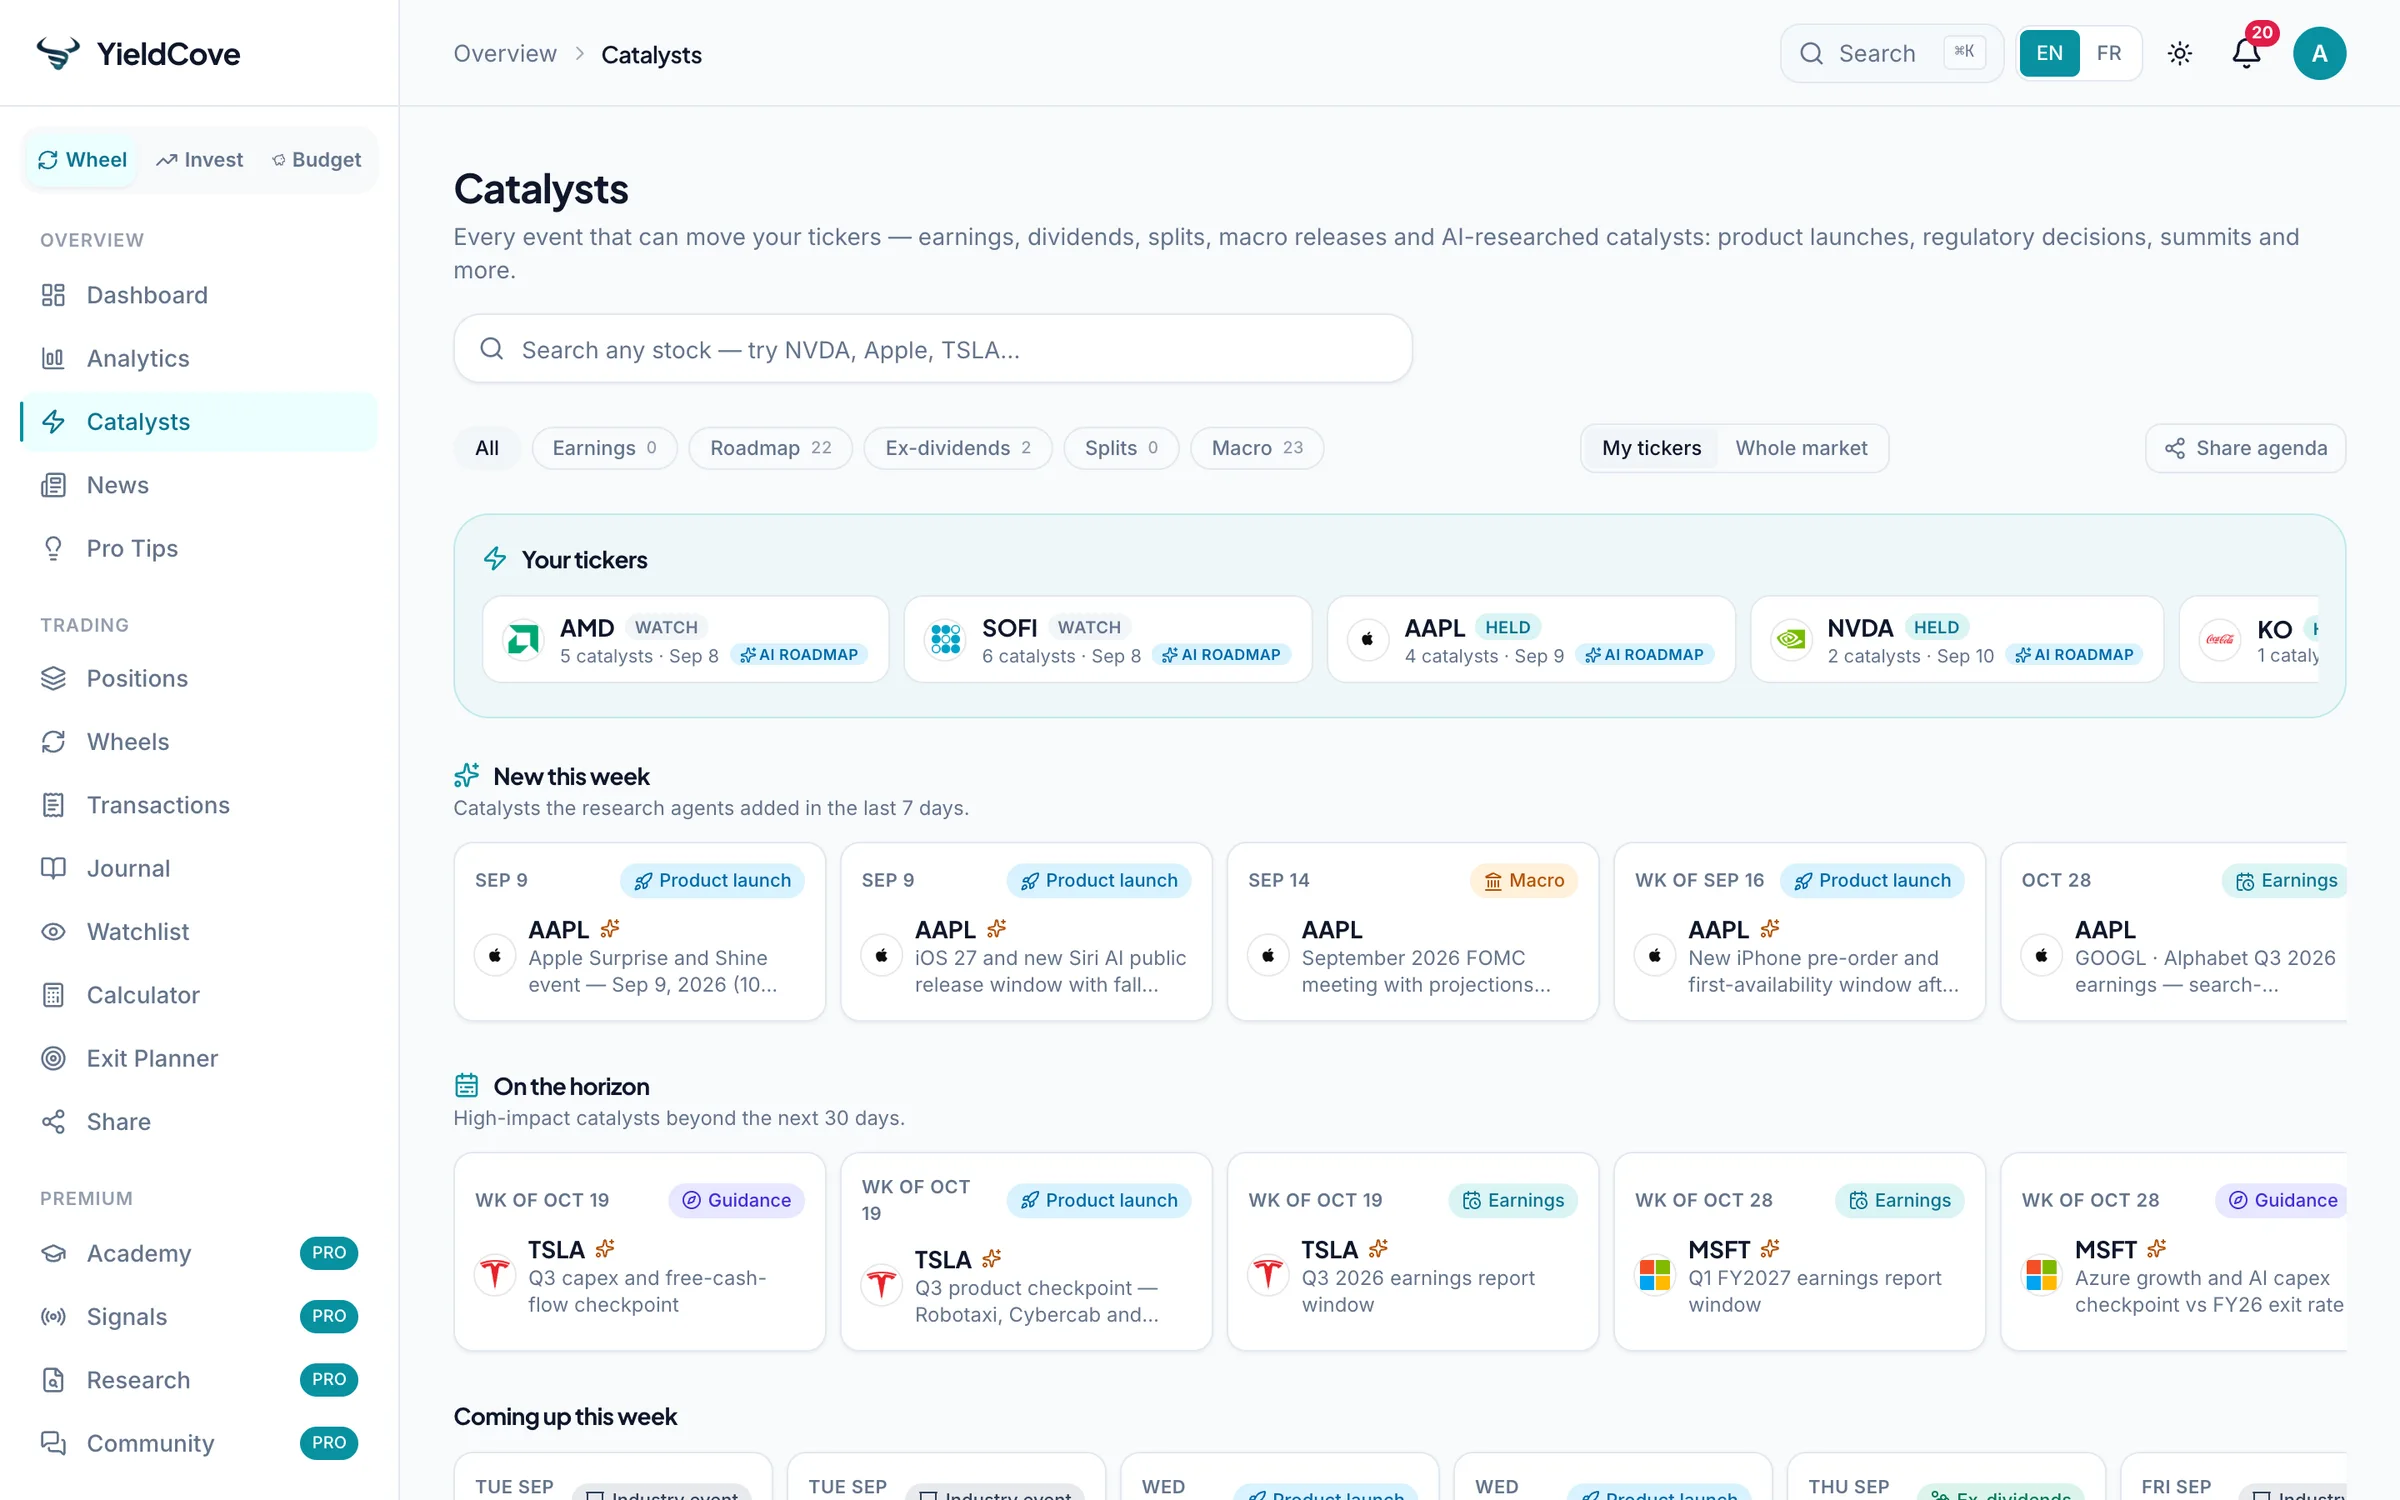Filter by Splits catalysts

[x=1121, y=448]
